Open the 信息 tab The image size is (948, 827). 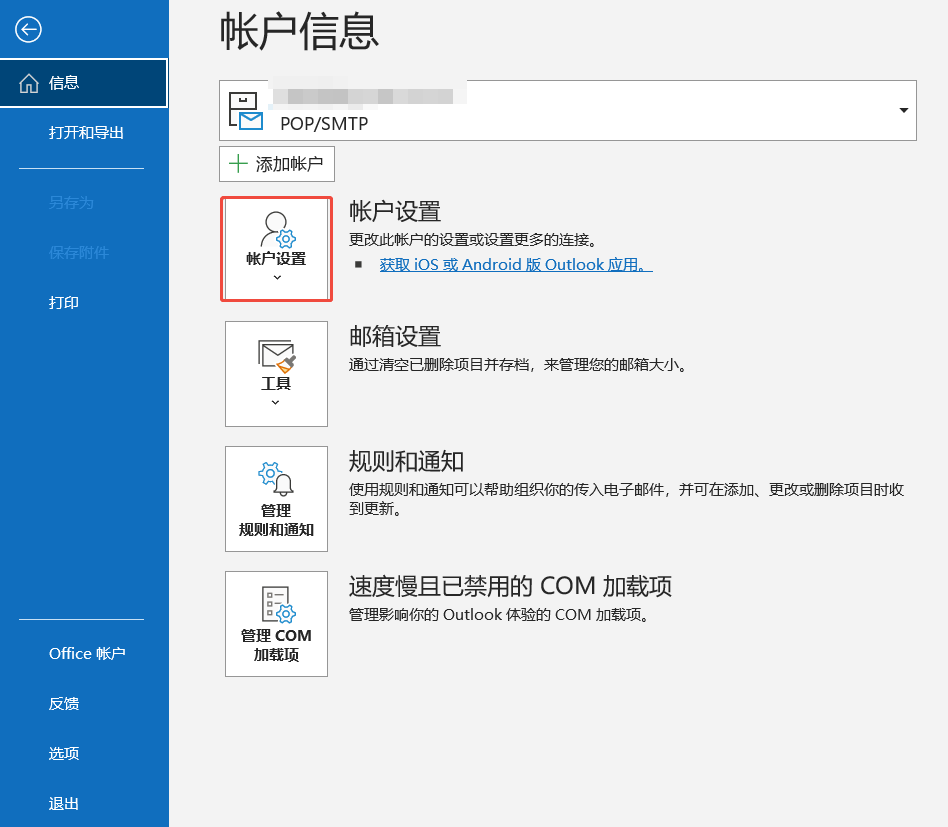pyautogui.click(x=84, y=83)
